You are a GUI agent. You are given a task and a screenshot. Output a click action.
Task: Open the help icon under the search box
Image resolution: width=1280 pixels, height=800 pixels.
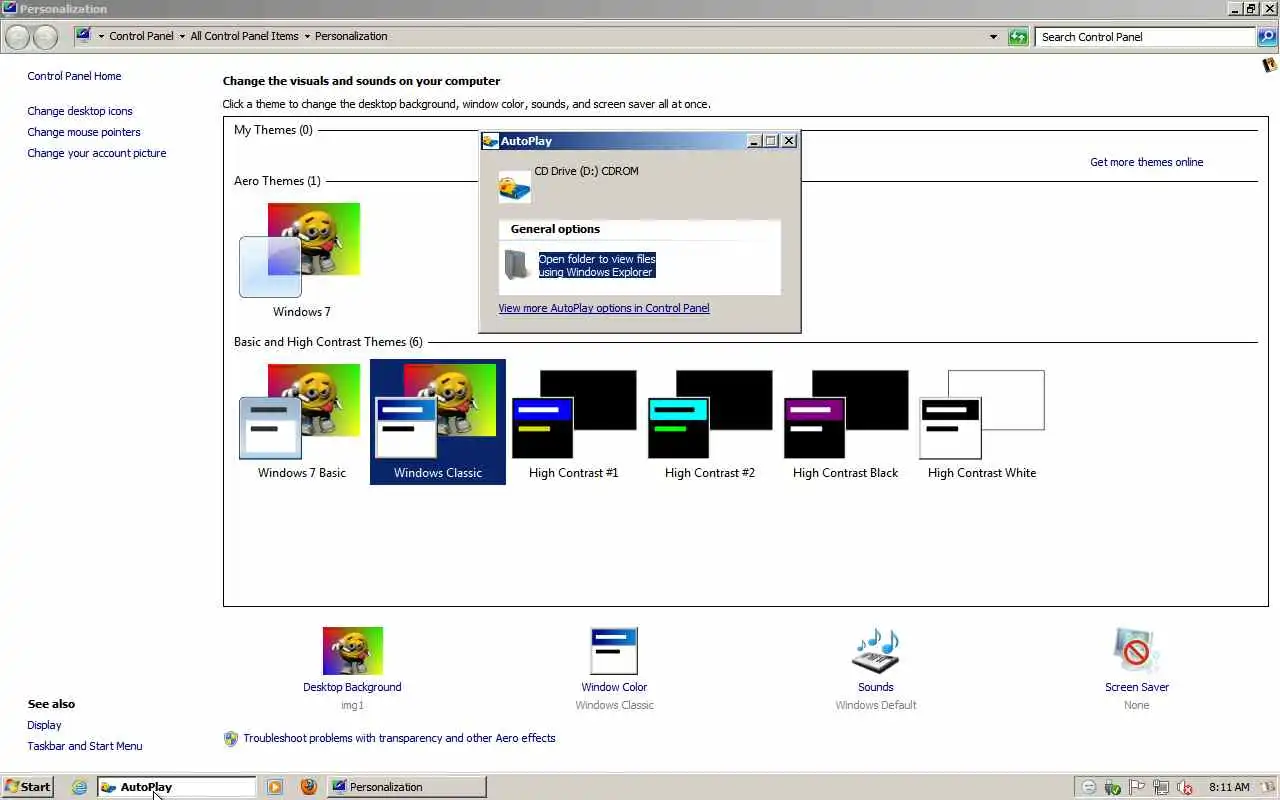point(1270,65)
